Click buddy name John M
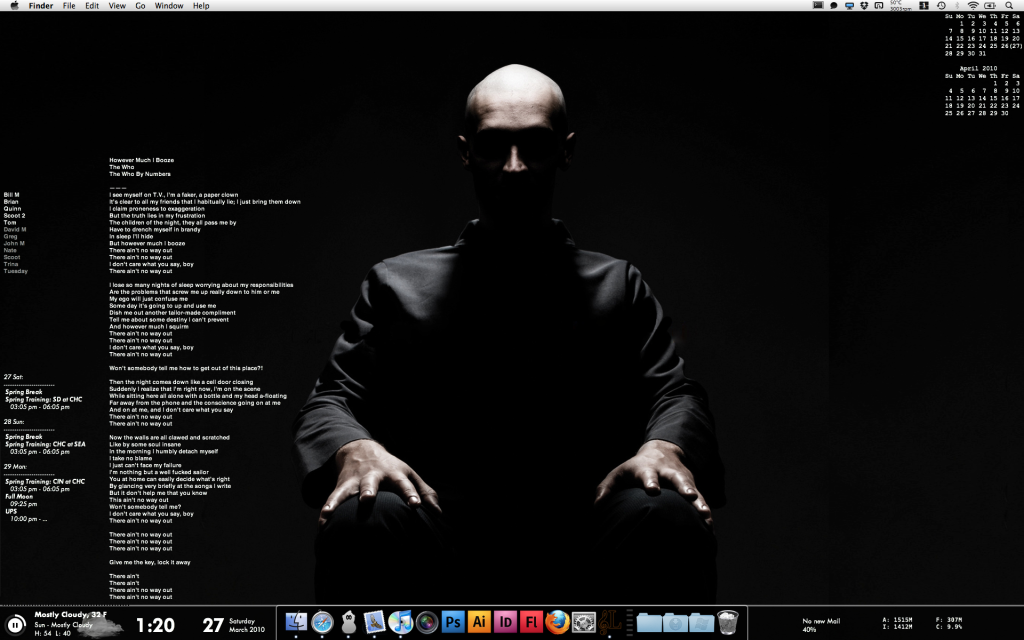1024x640 pixels. point(14,244)
